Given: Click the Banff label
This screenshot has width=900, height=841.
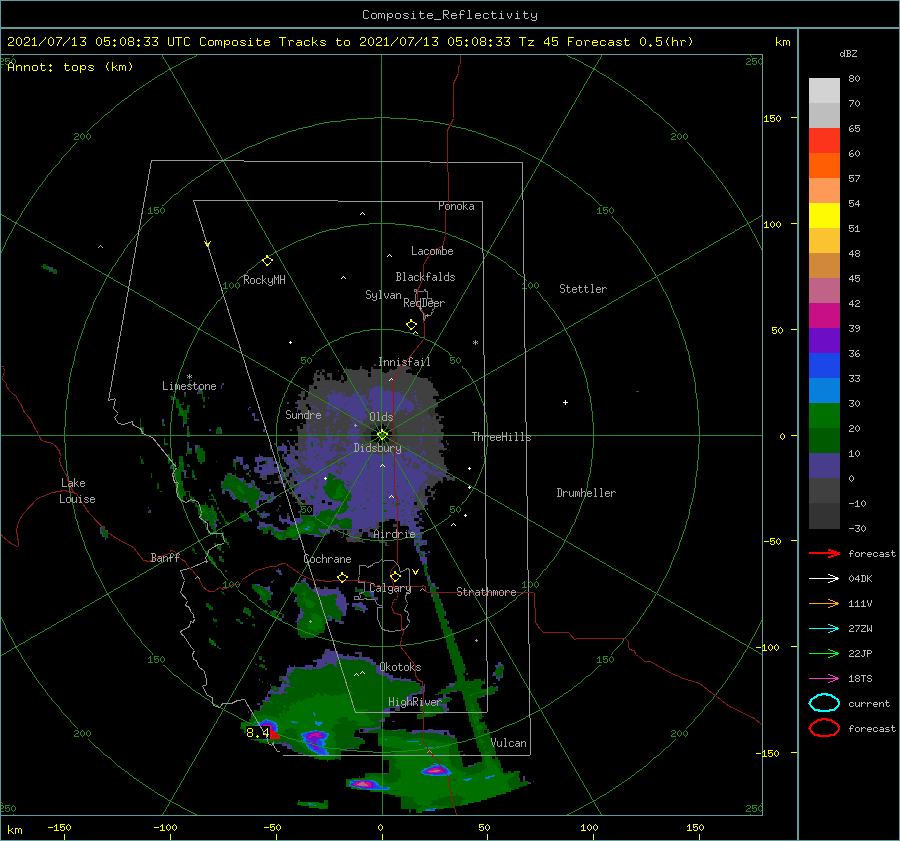Looking at the screenshot, I should [x=165, y=557].
